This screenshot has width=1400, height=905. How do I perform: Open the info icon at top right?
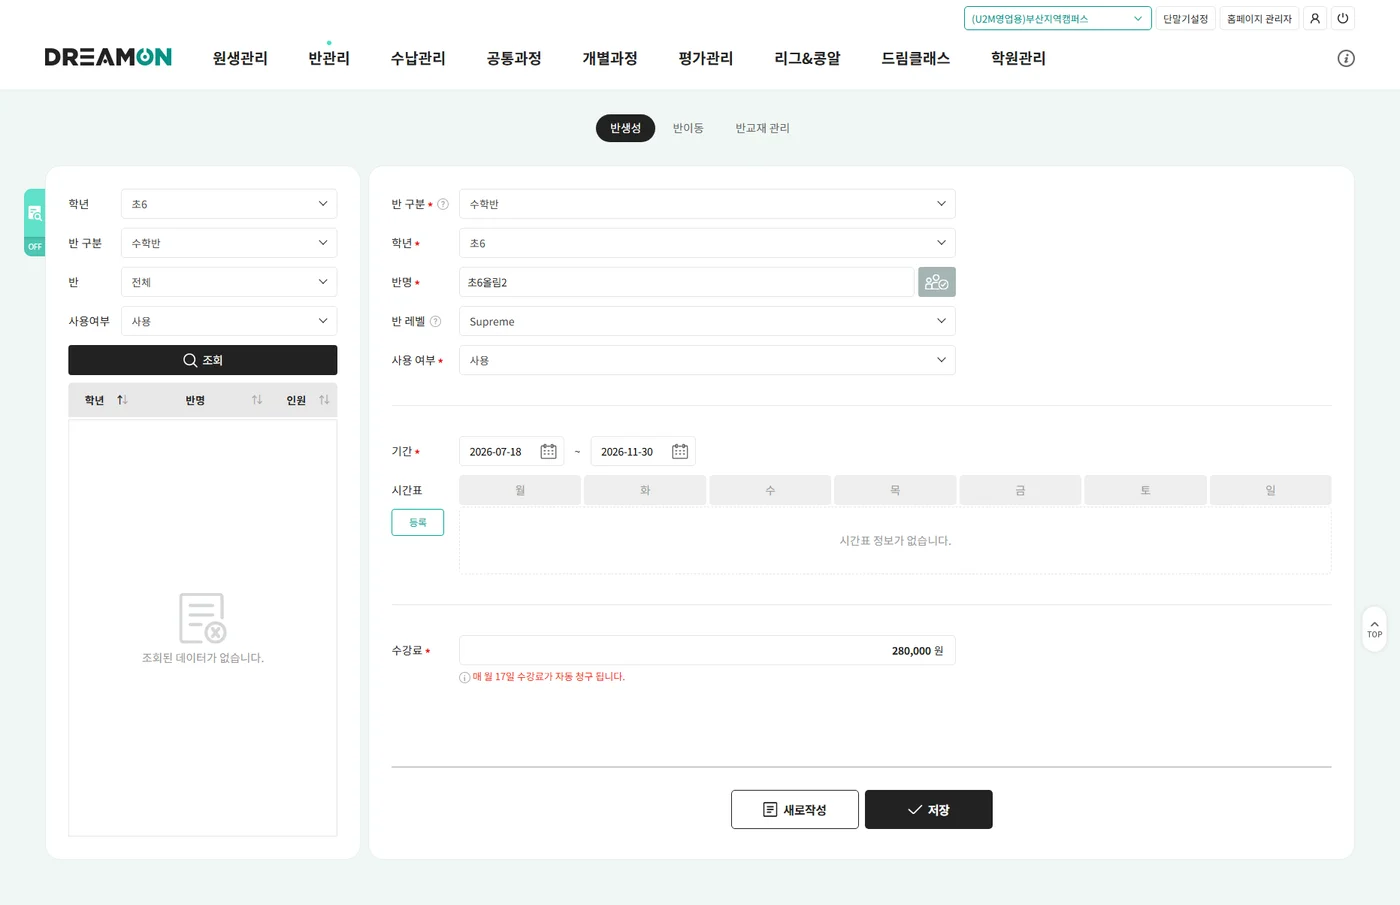click(1346, 58)
